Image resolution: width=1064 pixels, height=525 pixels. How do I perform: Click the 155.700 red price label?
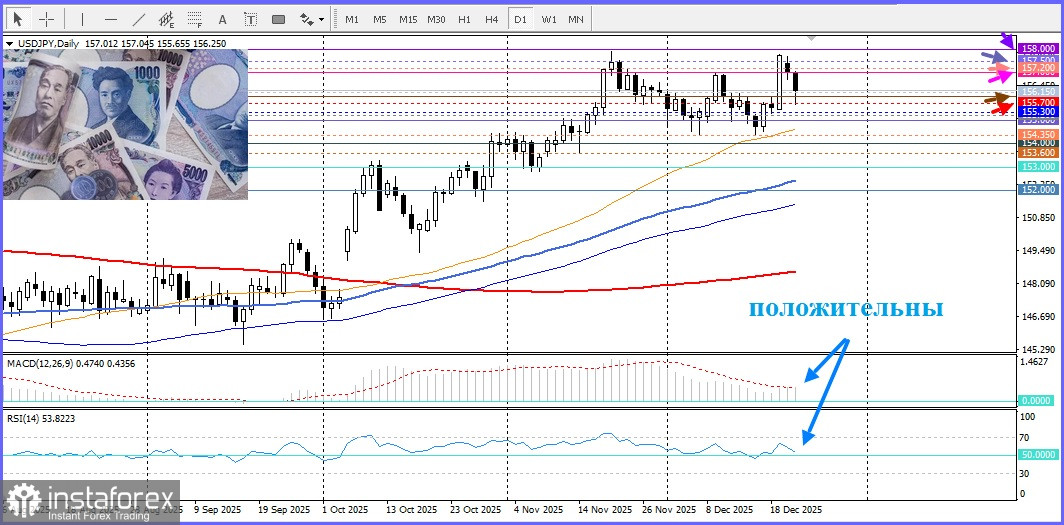pos(1039,102)
